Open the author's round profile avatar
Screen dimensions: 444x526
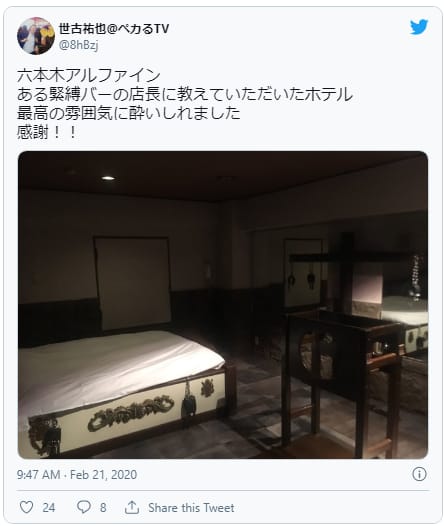click(x=36, y=36)
